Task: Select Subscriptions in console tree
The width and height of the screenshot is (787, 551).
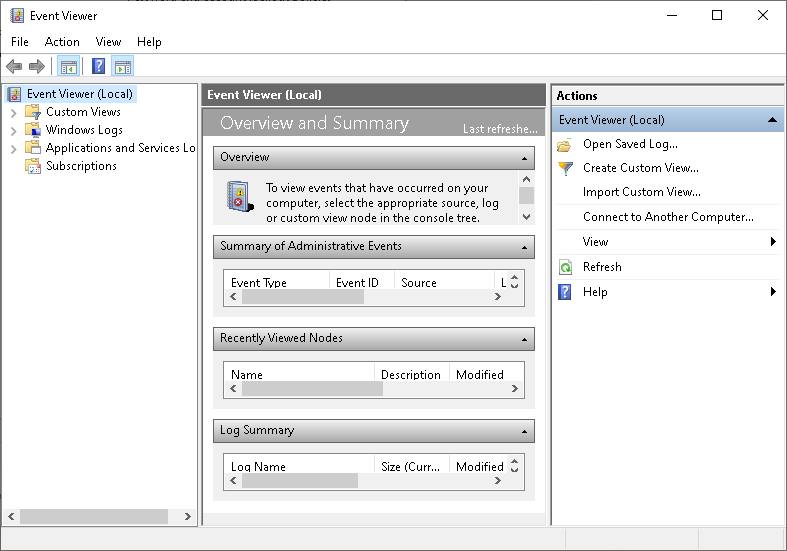Action: point(81,166)
